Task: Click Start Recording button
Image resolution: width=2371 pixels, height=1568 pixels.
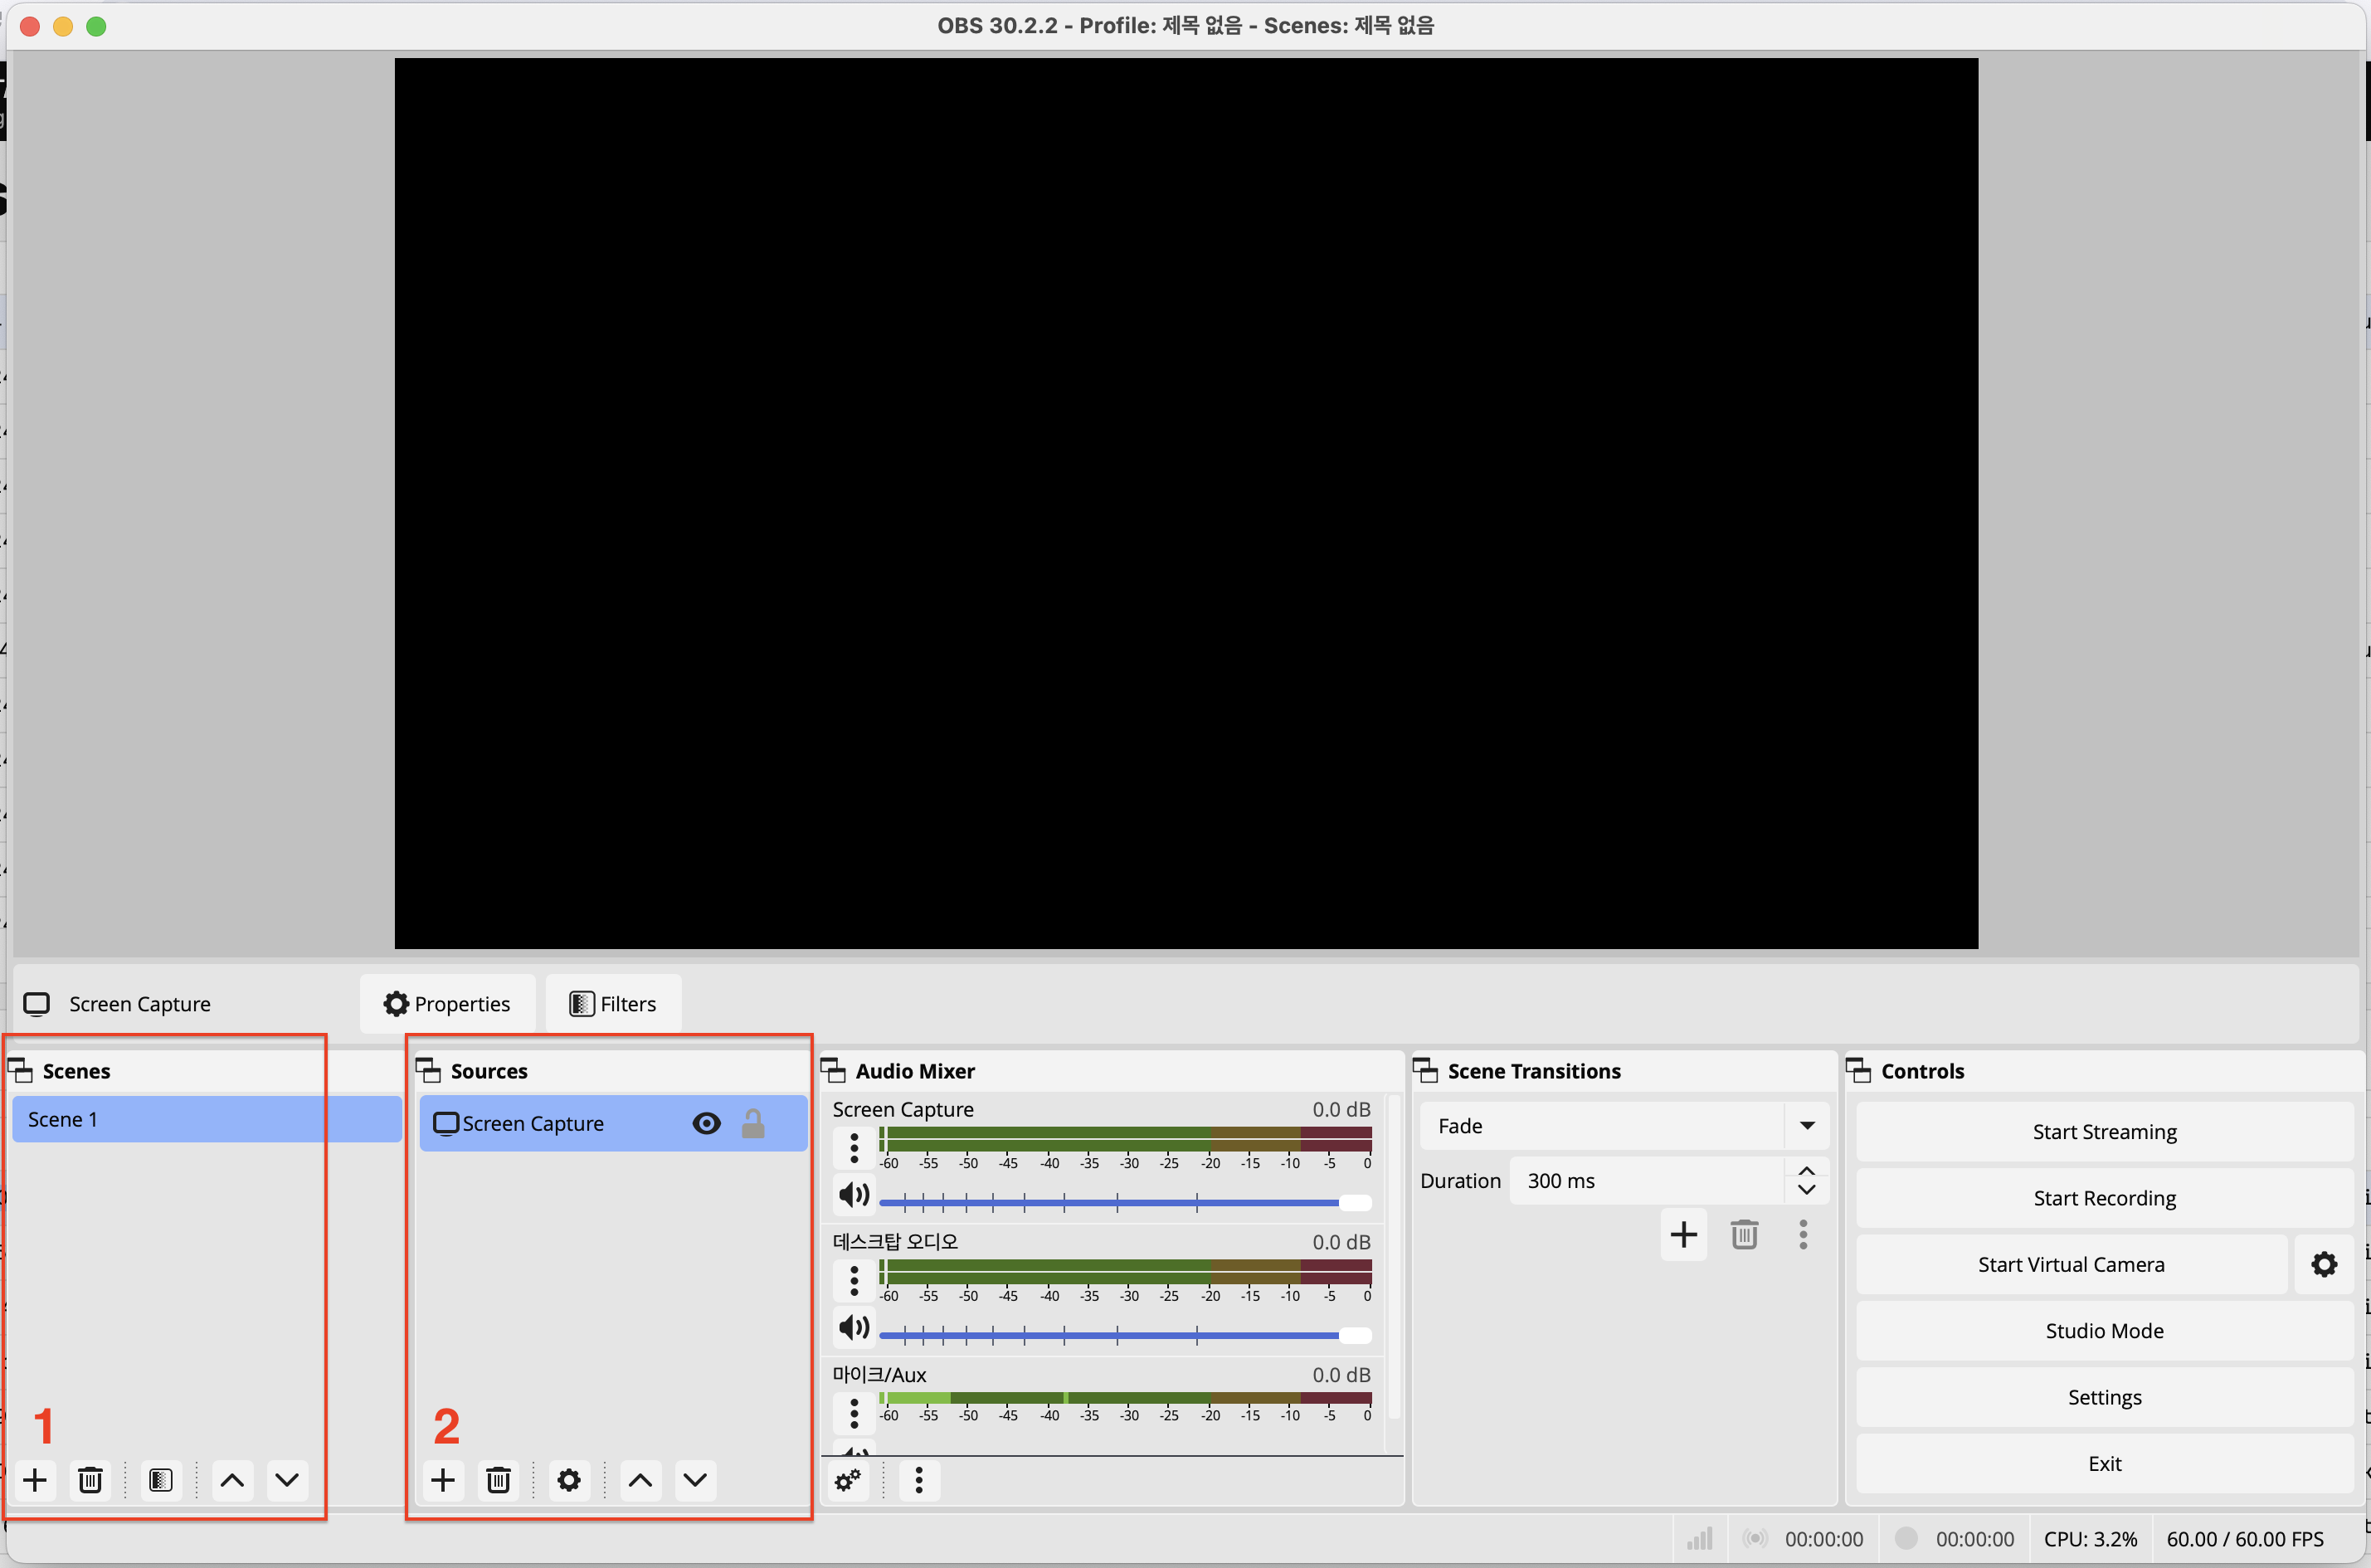Action: [2104, 1198]
